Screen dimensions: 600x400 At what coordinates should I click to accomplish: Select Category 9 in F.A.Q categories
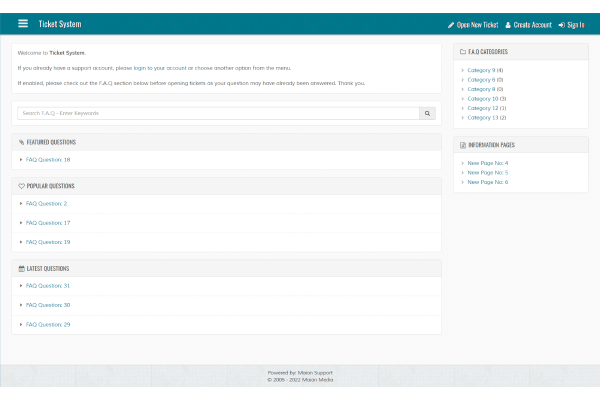click(481, 70)
